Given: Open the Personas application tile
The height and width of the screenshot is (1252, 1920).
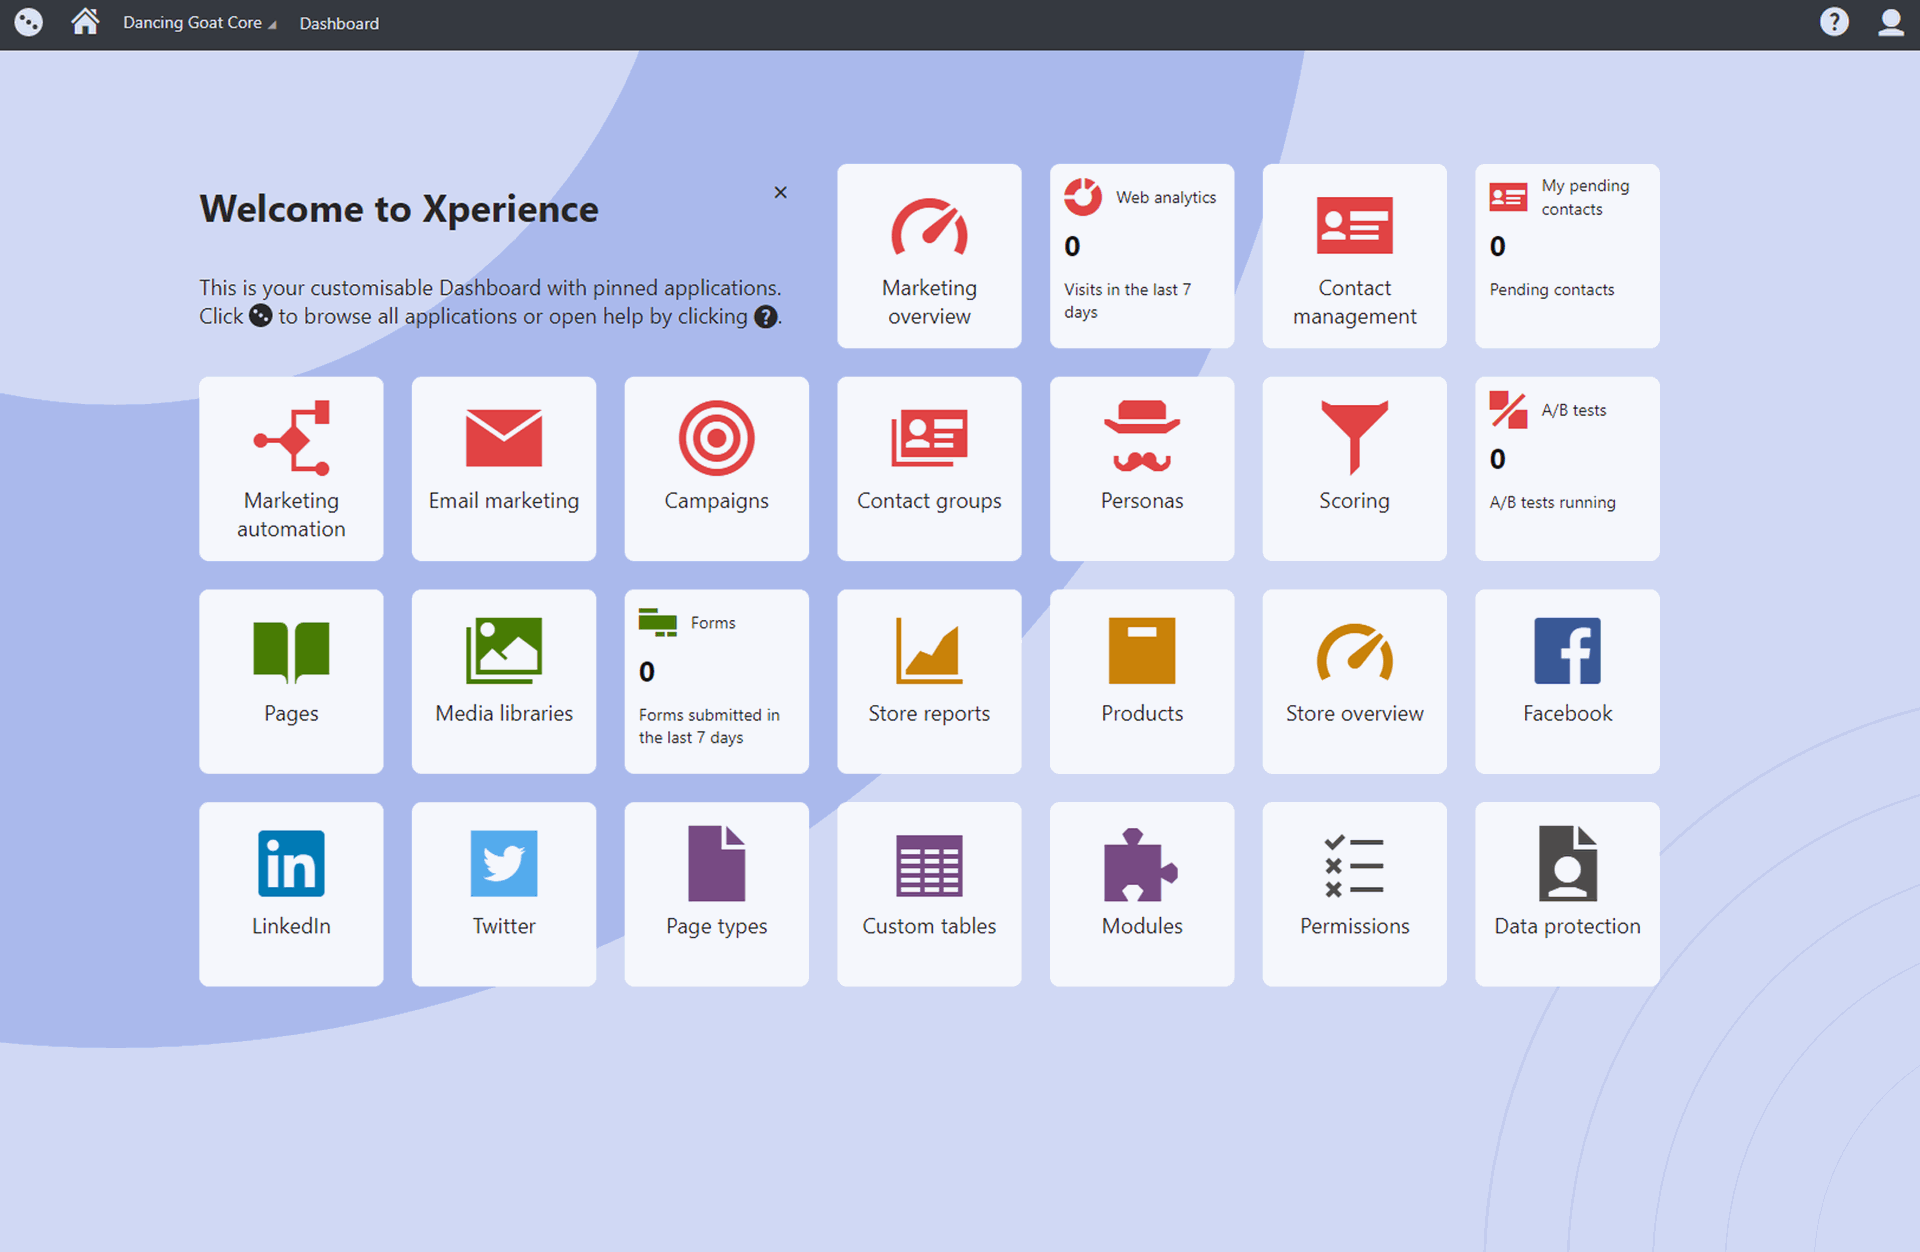Looking at the screenshot, I should click(x=1141, y=468).
